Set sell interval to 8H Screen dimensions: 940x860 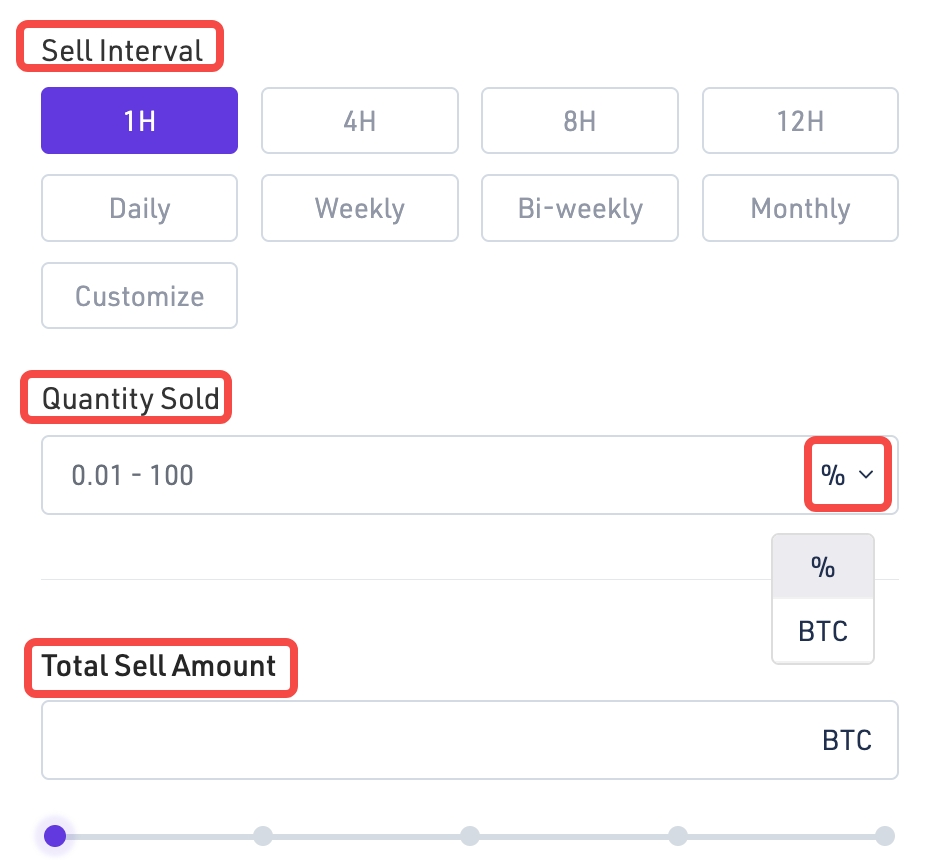(x=580, y=121)
